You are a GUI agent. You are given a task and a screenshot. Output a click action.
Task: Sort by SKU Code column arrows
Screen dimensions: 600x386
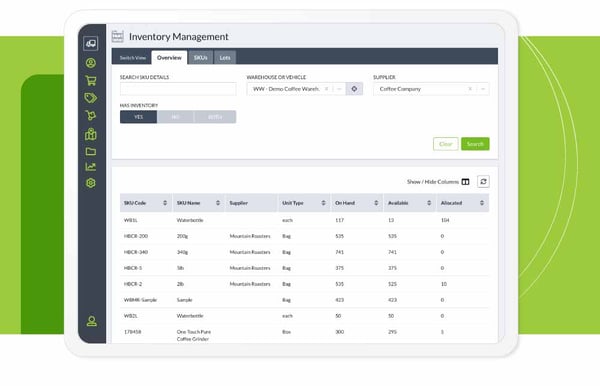pos(165,203)
